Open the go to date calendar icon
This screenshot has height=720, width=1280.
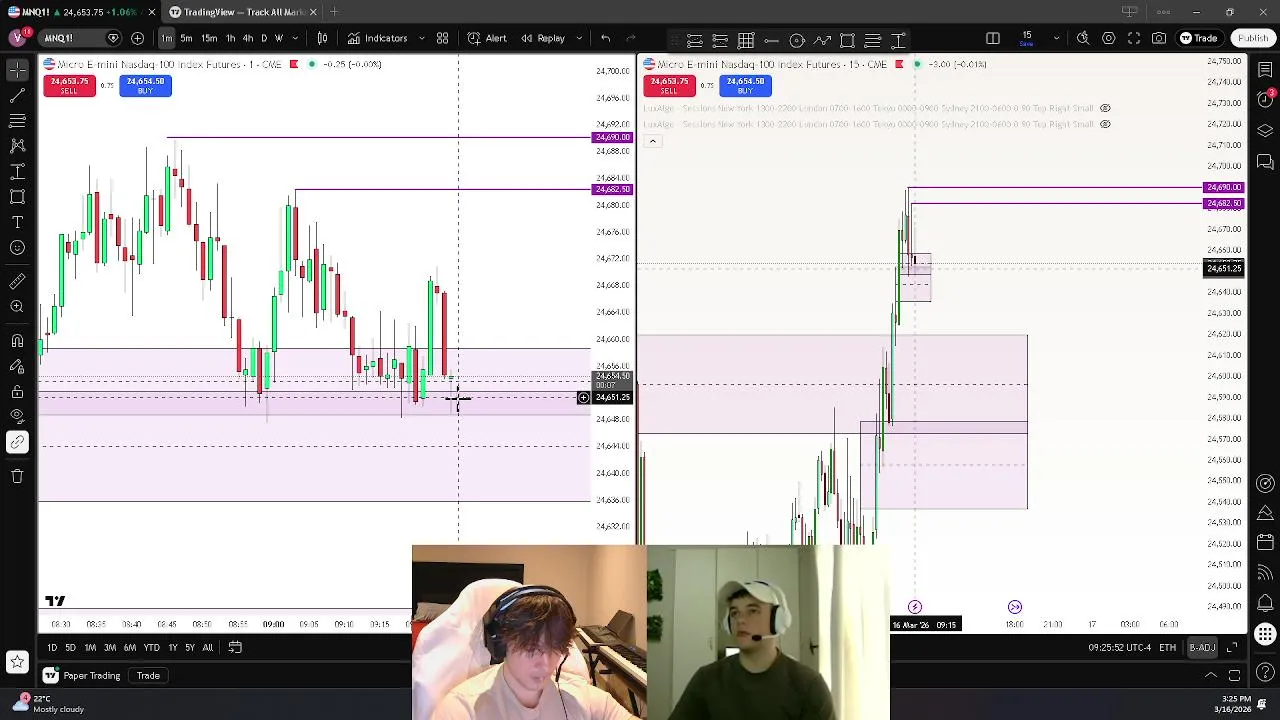pos(235,648)
